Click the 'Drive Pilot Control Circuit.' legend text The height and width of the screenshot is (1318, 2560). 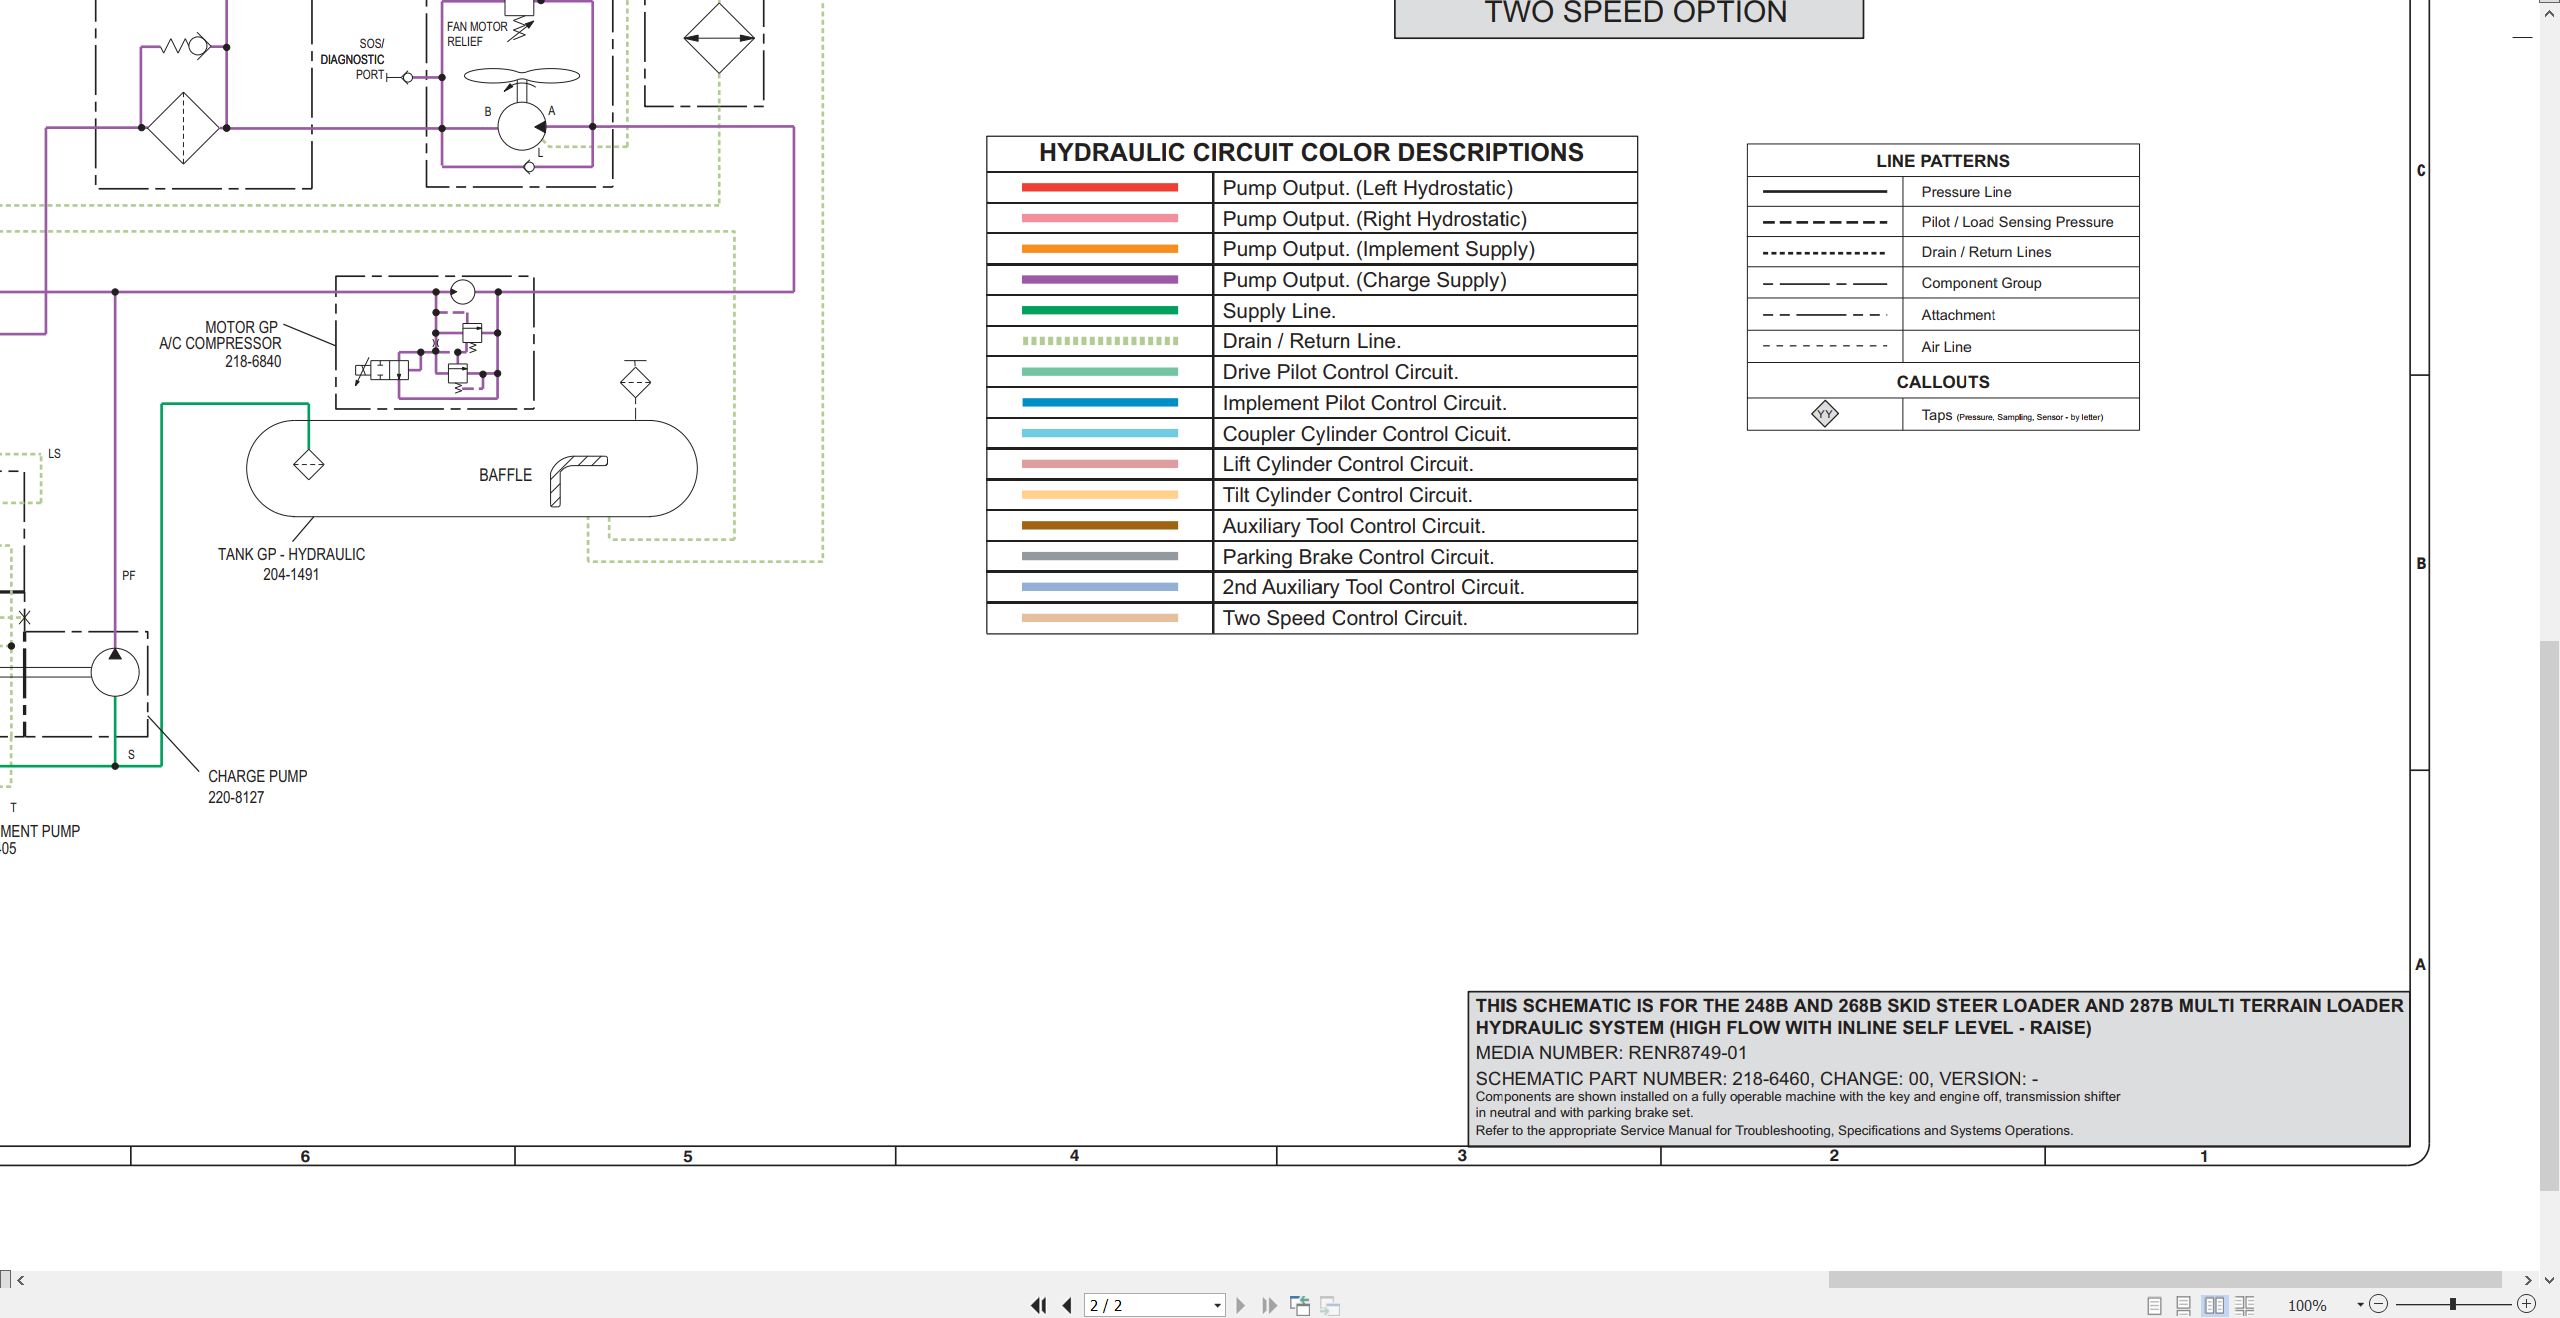click(1340, 372)
